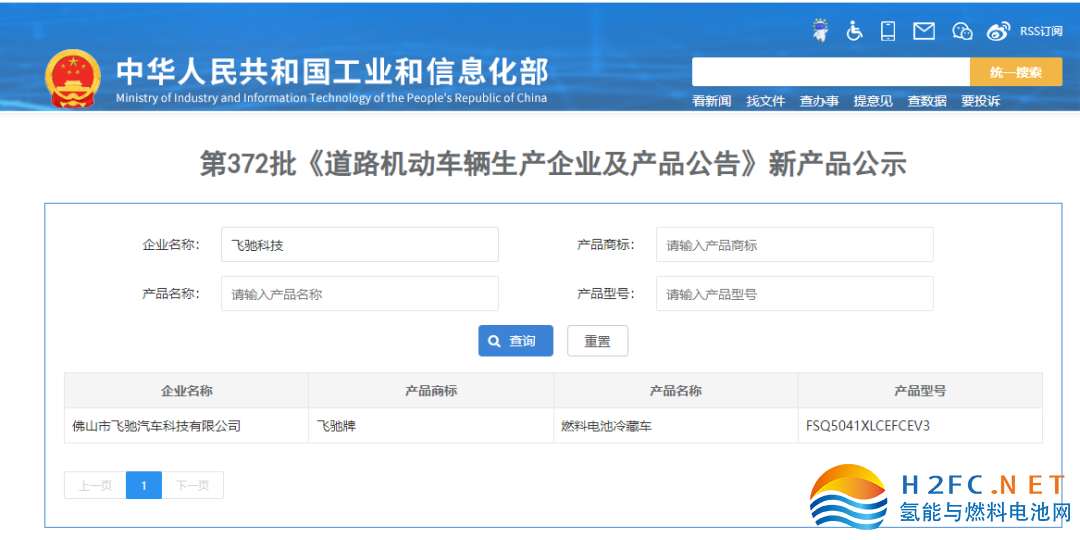
Task: Click the 上一页 previous page button
Action: point(95,486)
